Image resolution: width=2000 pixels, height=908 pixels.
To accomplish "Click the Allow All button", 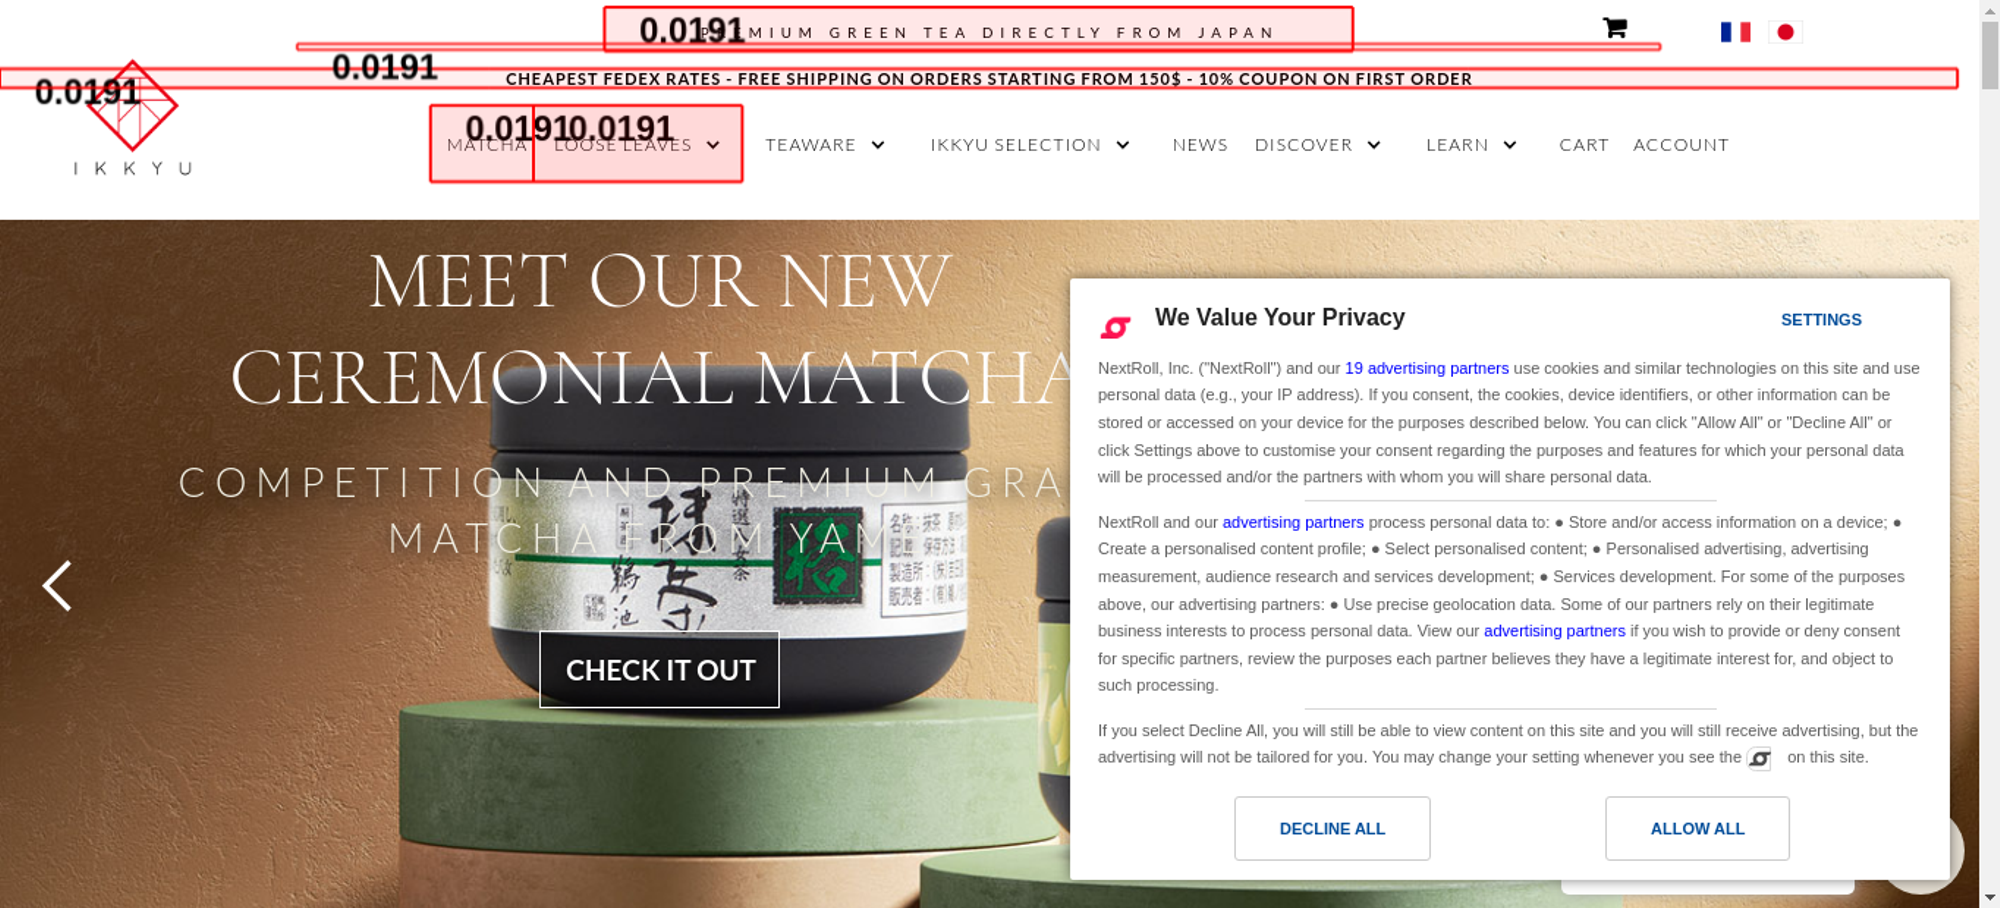I will click(x=1697, y=828).
